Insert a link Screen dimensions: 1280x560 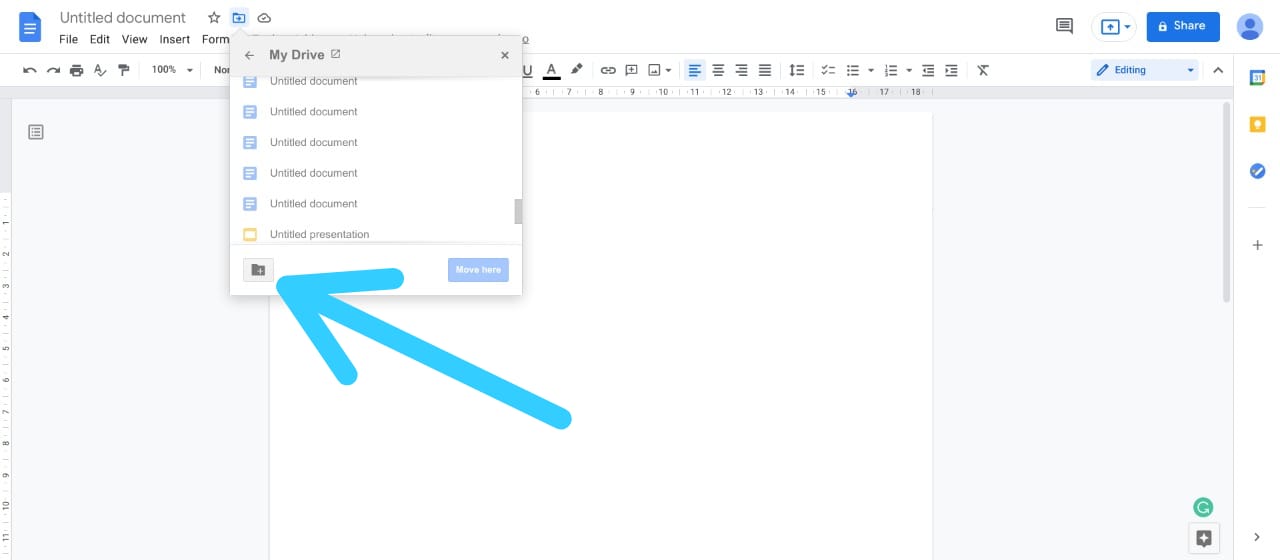[x=608, y=70]
